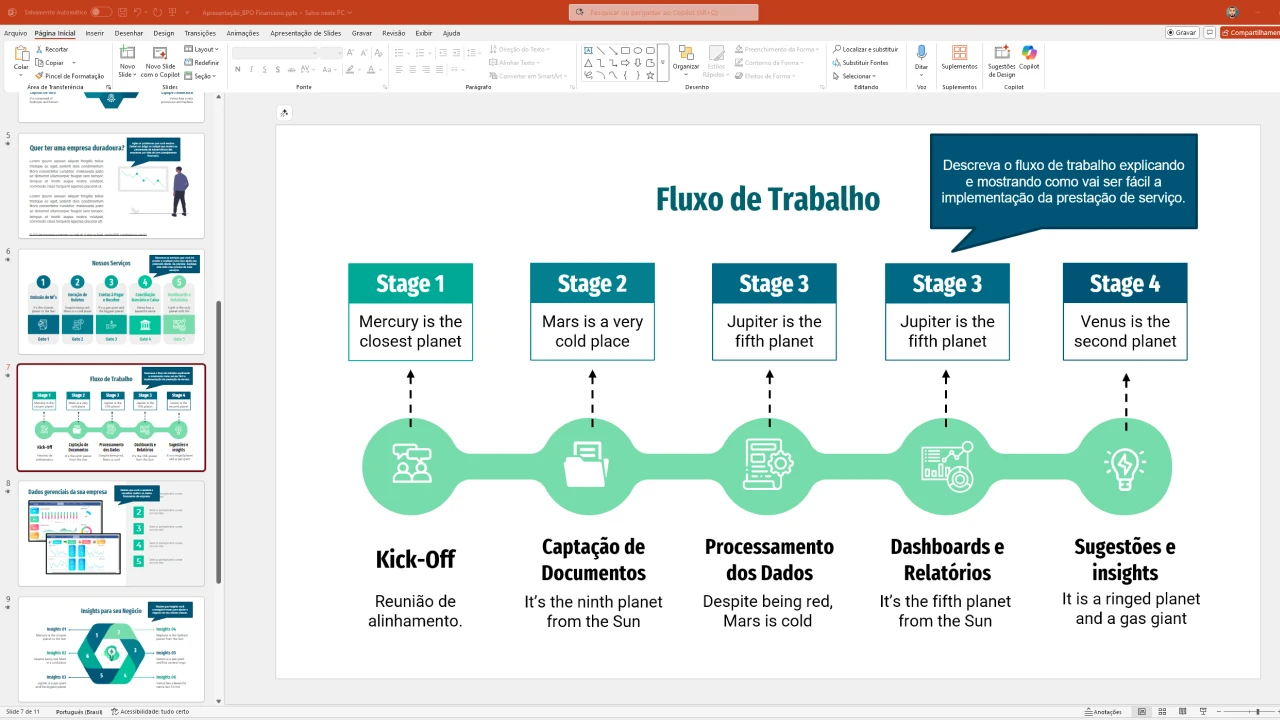Click the Ditar microphone icon
The width and height of the screenshot is (1280, 720).
coord(921,56)
